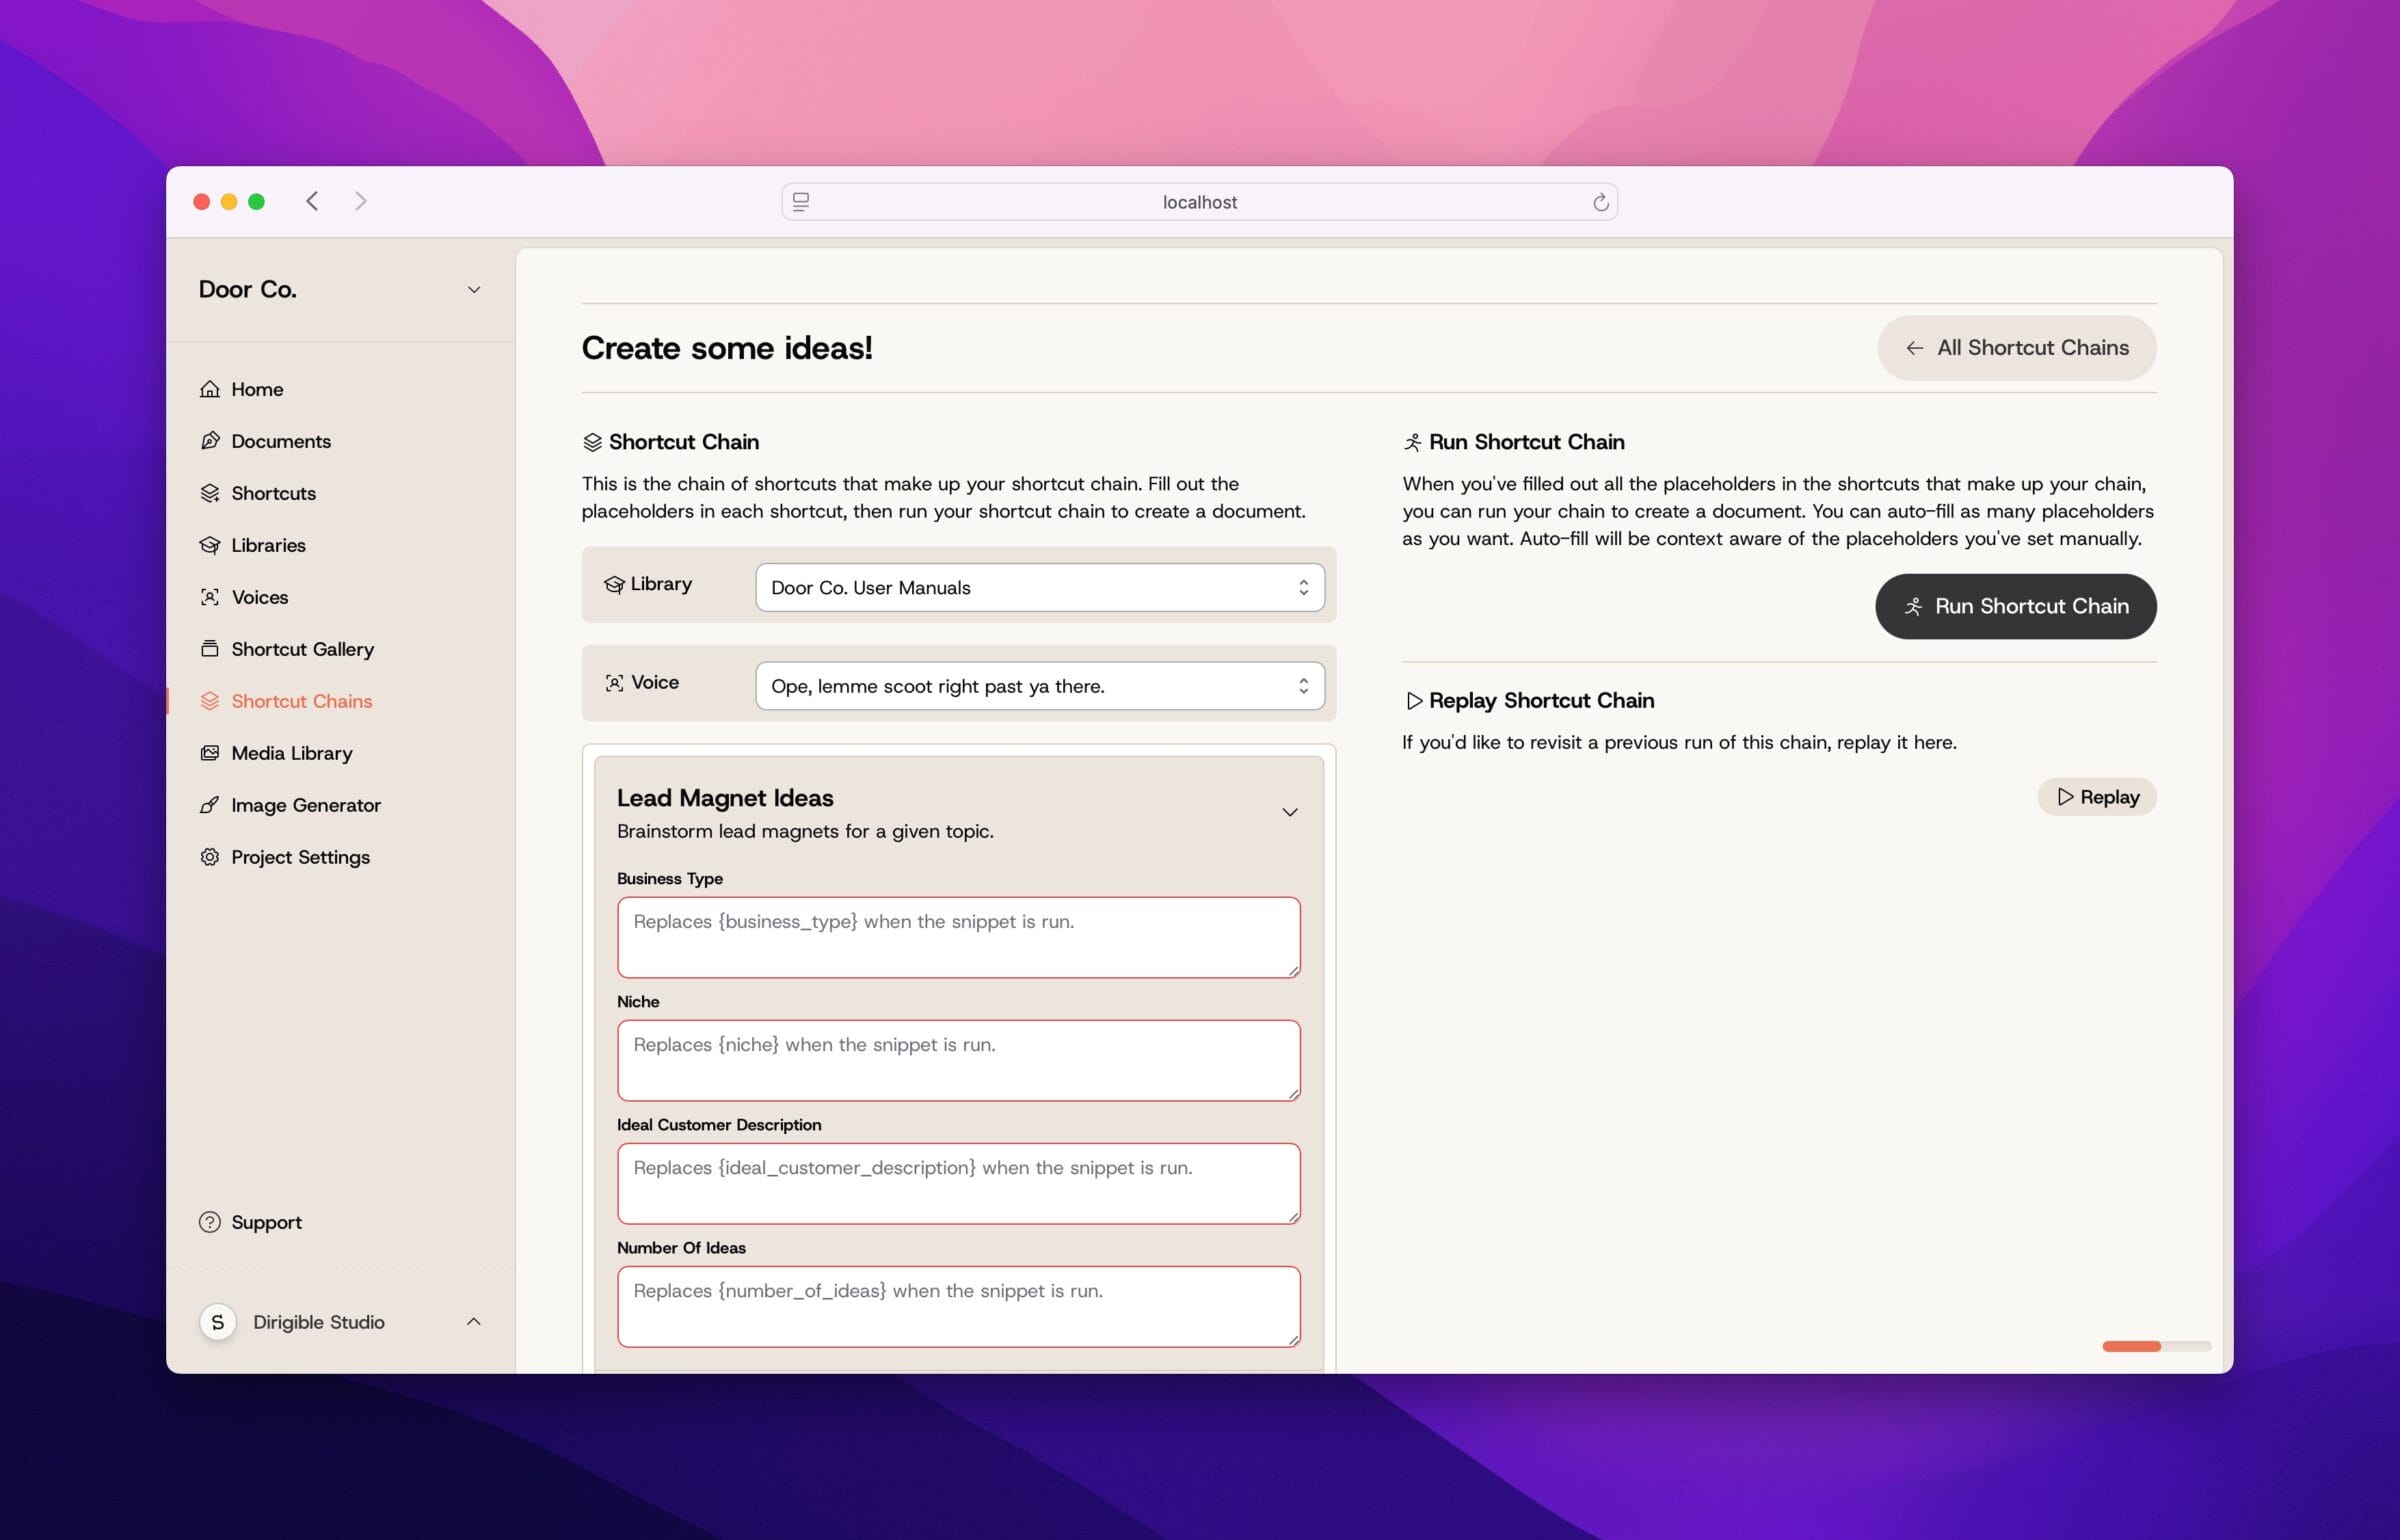The image size is (2400, 1540).
Task: Click the orange horizontal scrollbar indicator
Action: pyautogui.click(x=2131, y=1346)
